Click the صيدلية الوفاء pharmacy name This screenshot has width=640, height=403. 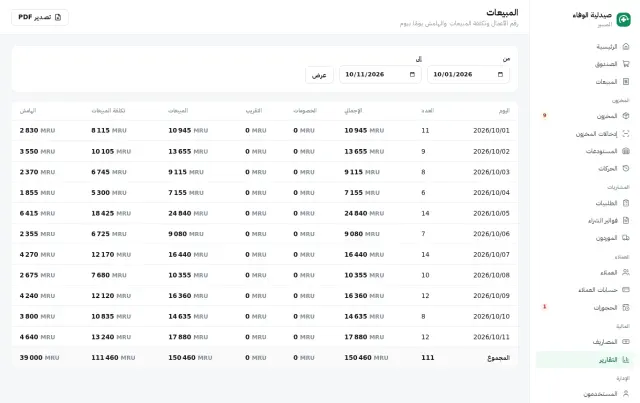592,15
